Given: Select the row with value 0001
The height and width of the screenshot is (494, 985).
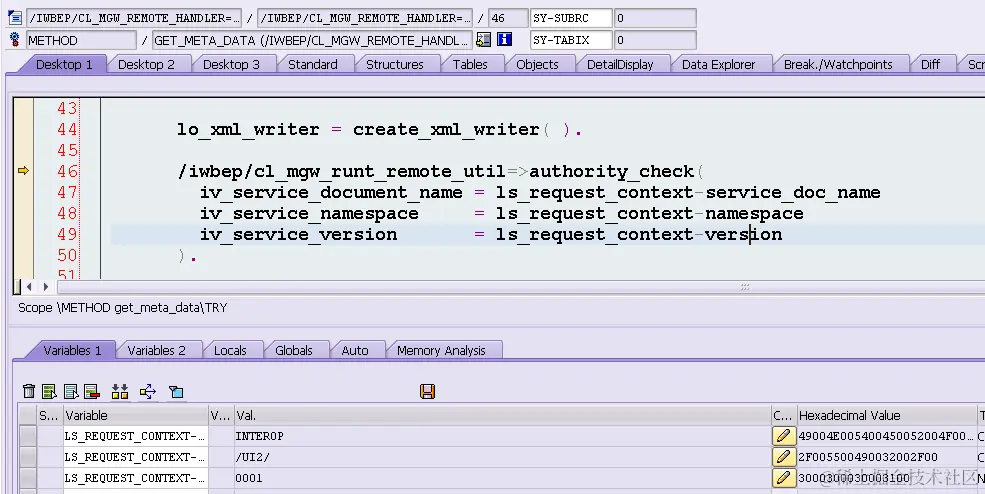Looking at the screenshot, I should [28, 478].
